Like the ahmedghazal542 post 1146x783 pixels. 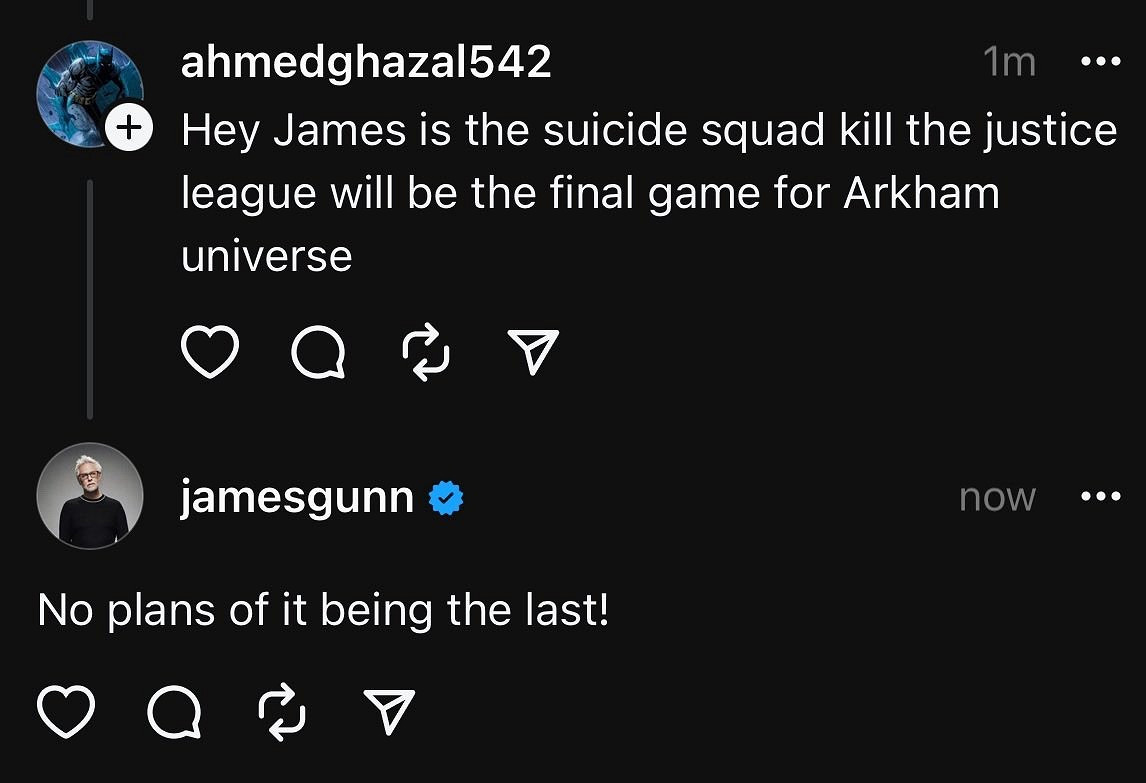coord(210,352)
